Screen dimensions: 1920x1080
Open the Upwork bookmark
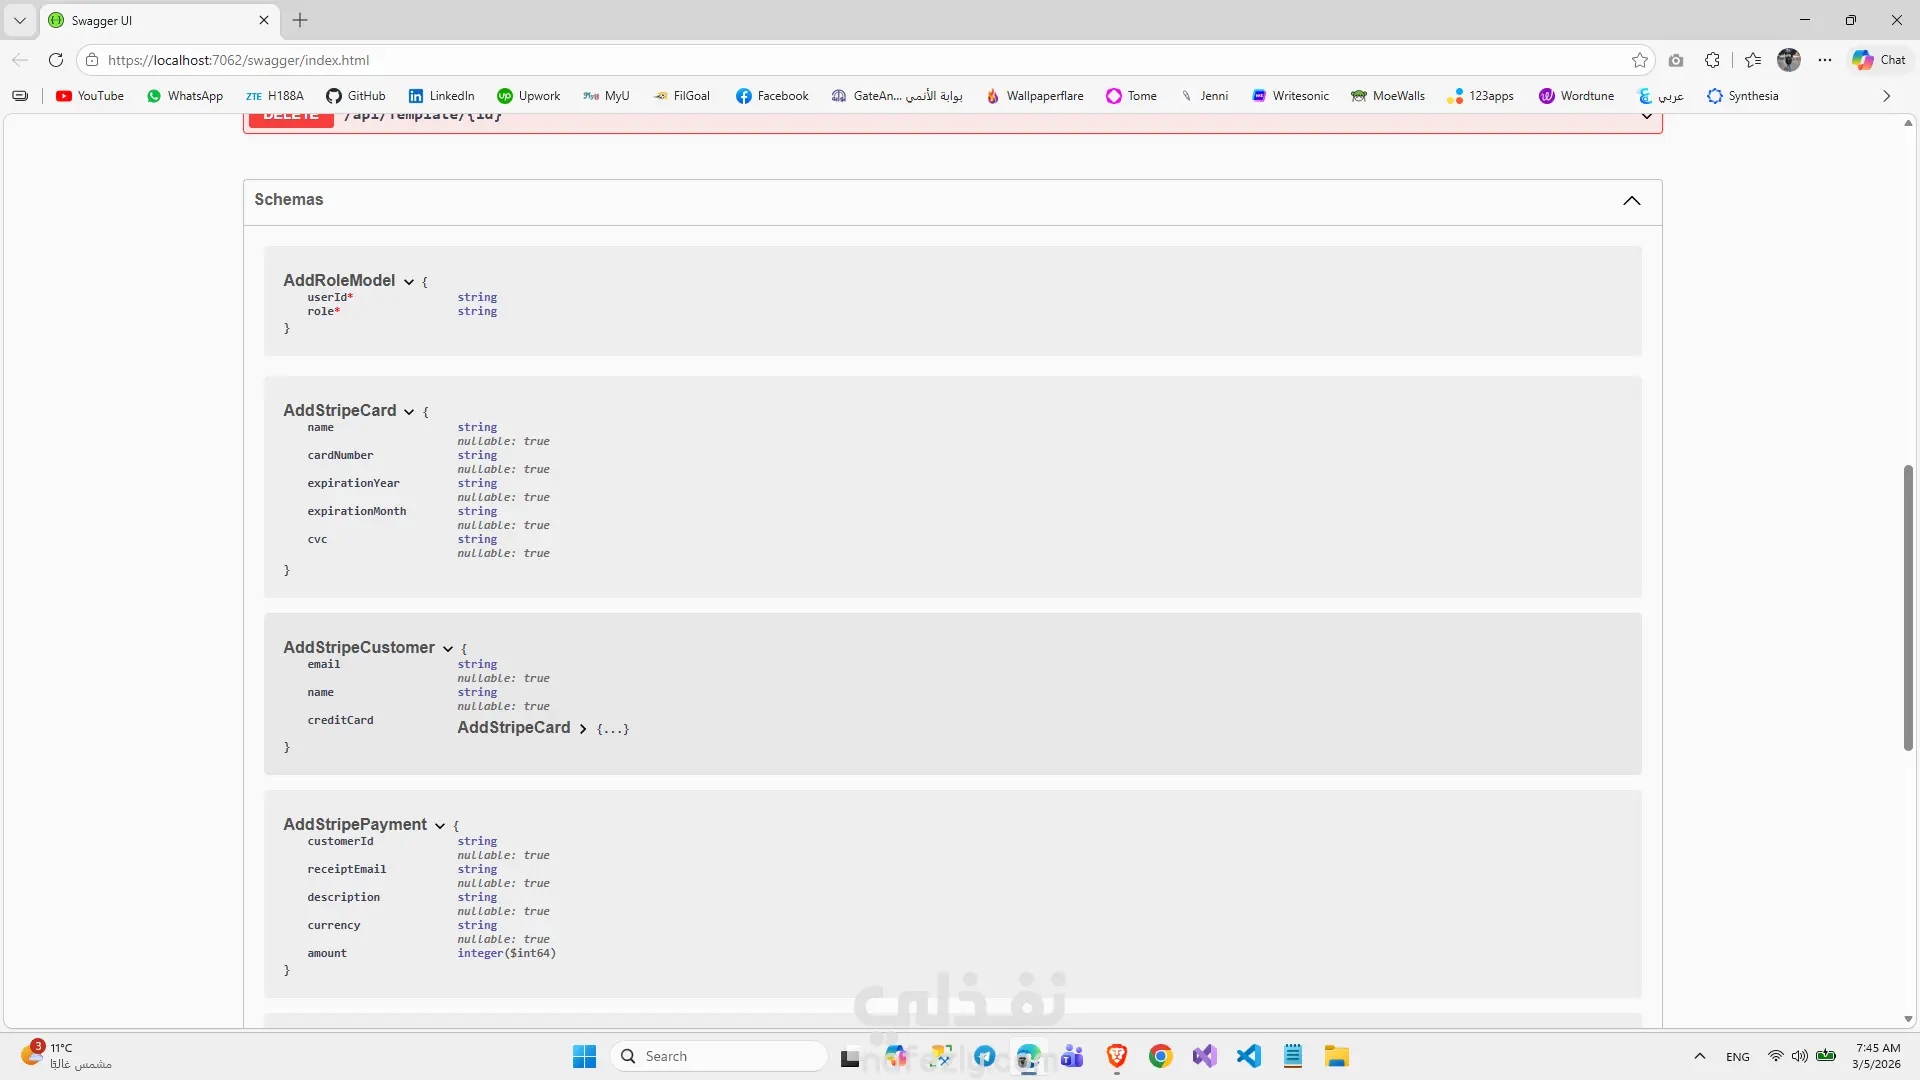point(529,96)
